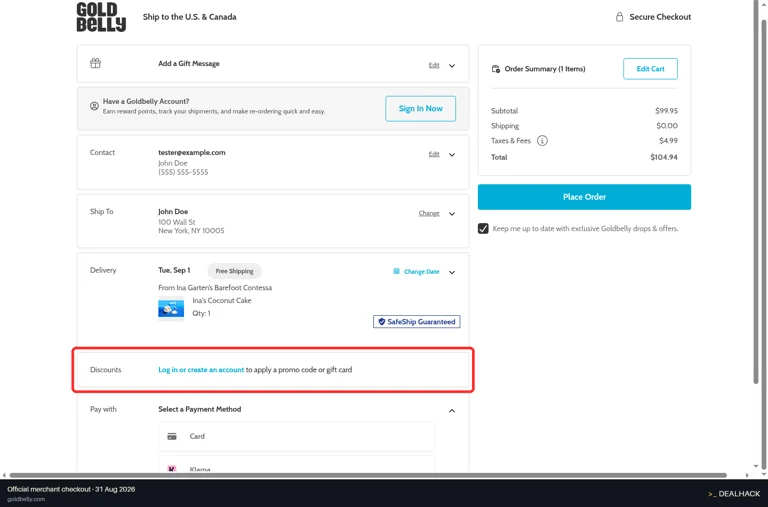The height and width of the screenshot is (507, 768).
Task: Click the account profile icon
Action: tap(94, 106)
